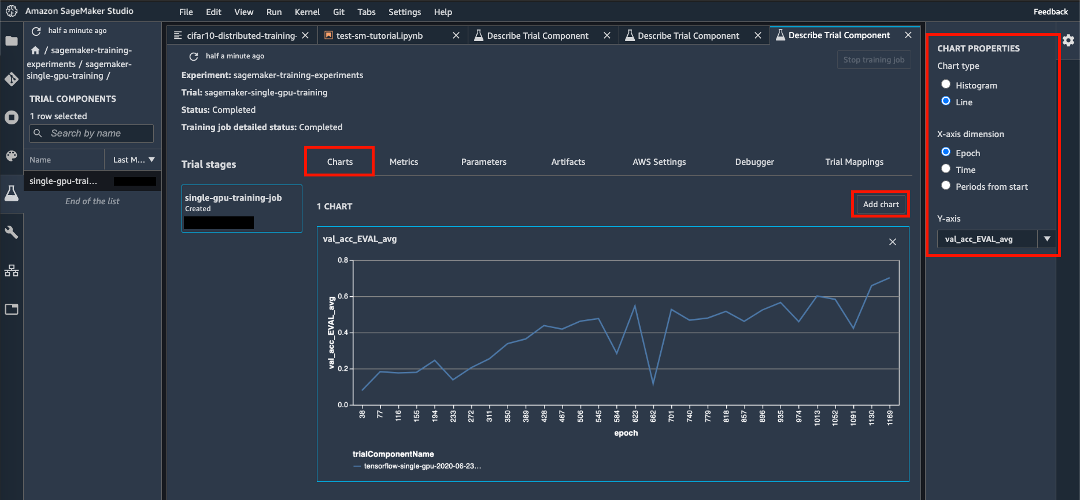Open the Run menu
Image resolution: width=1080 pixels, height=500 pixels.
273,12
